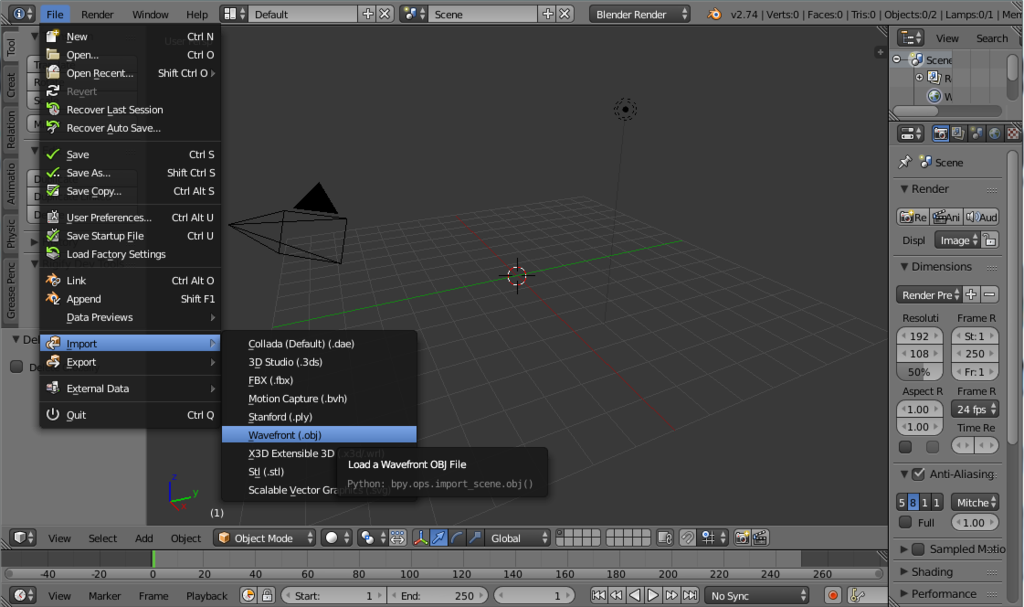The height and width of the screenshot is (607, 1024).
Task: Select the scale manipulator icon
Action: click(475, 538)
